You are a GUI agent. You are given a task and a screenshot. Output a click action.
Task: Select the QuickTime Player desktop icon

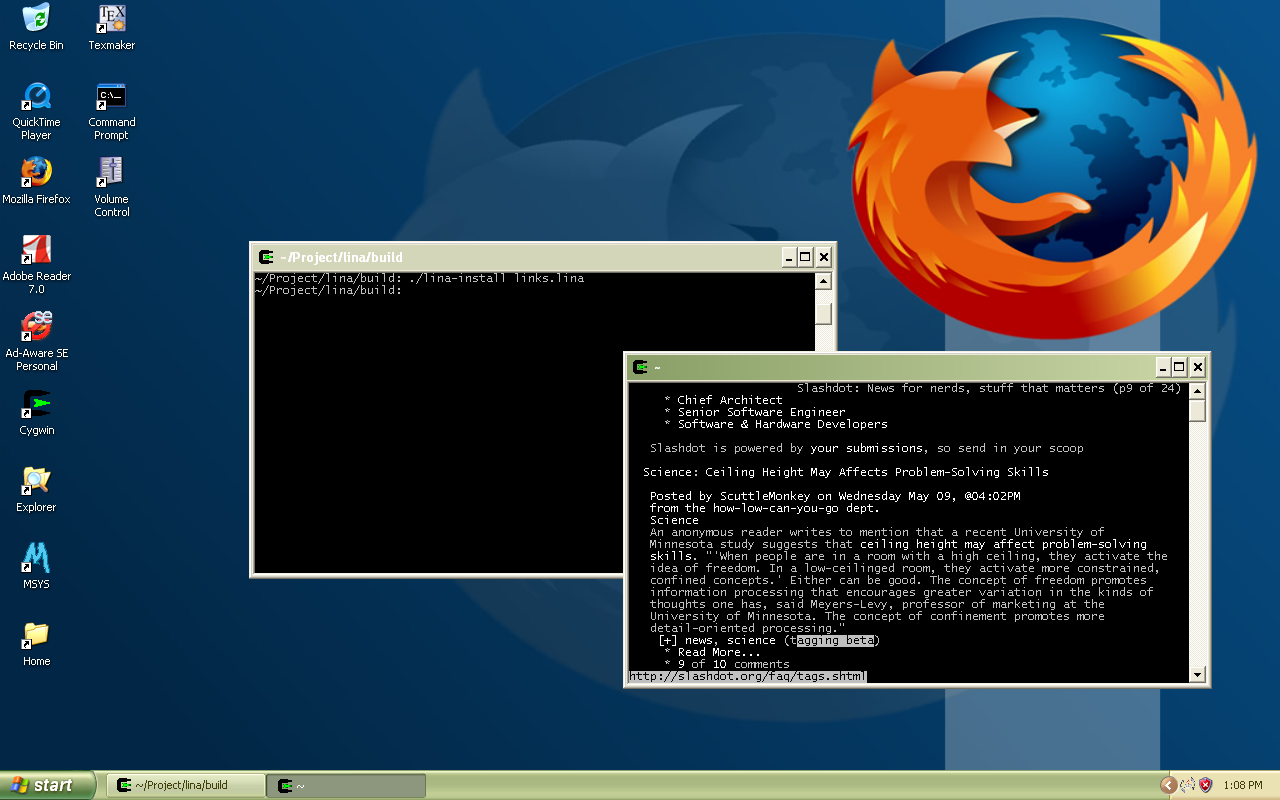36,111
